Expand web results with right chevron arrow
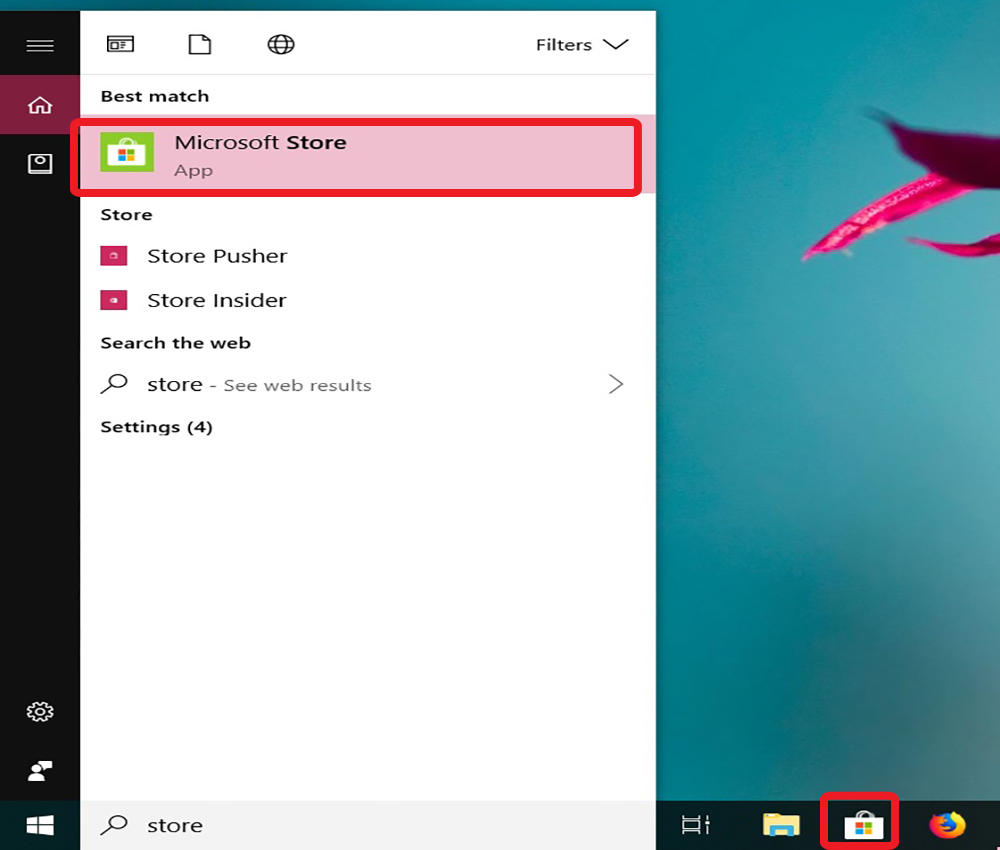 coord(616,384)
